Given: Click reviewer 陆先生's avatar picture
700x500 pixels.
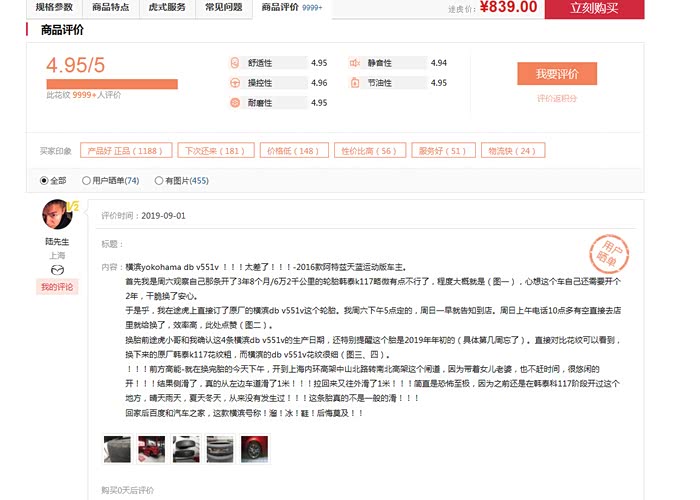Looking at the screenshot, I should click(57, 214).
